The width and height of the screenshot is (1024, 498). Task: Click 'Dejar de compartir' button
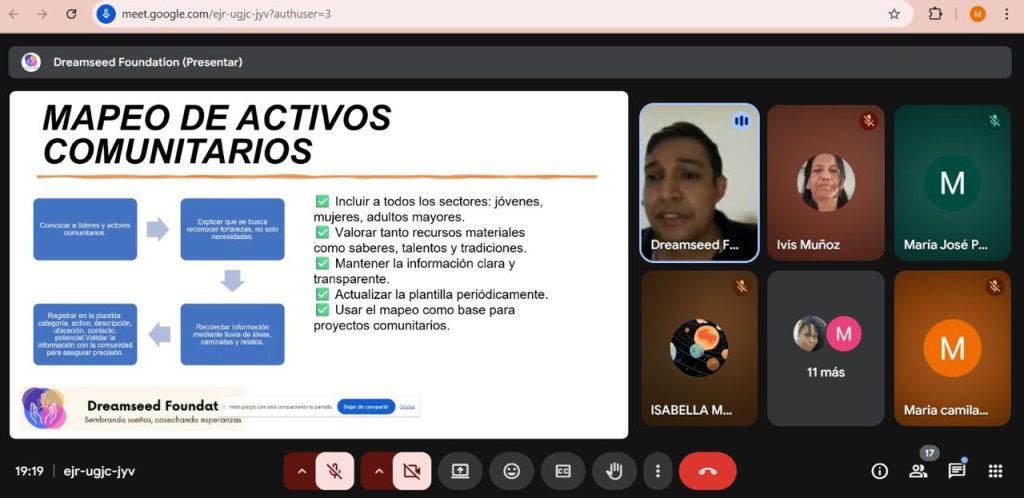366,406
